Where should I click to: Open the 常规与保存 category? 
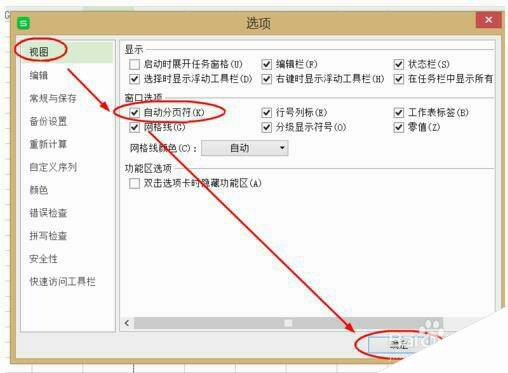[x=53, y=98]
